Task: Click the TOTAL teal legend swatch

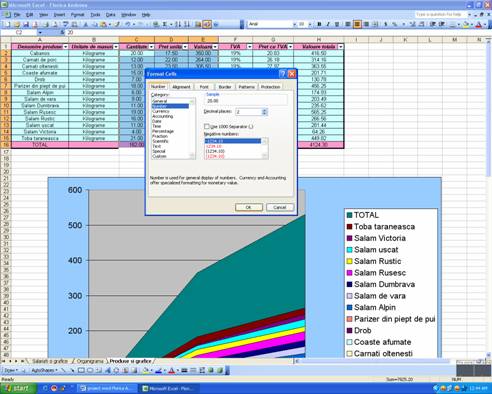Action: [x=349, y=215]
